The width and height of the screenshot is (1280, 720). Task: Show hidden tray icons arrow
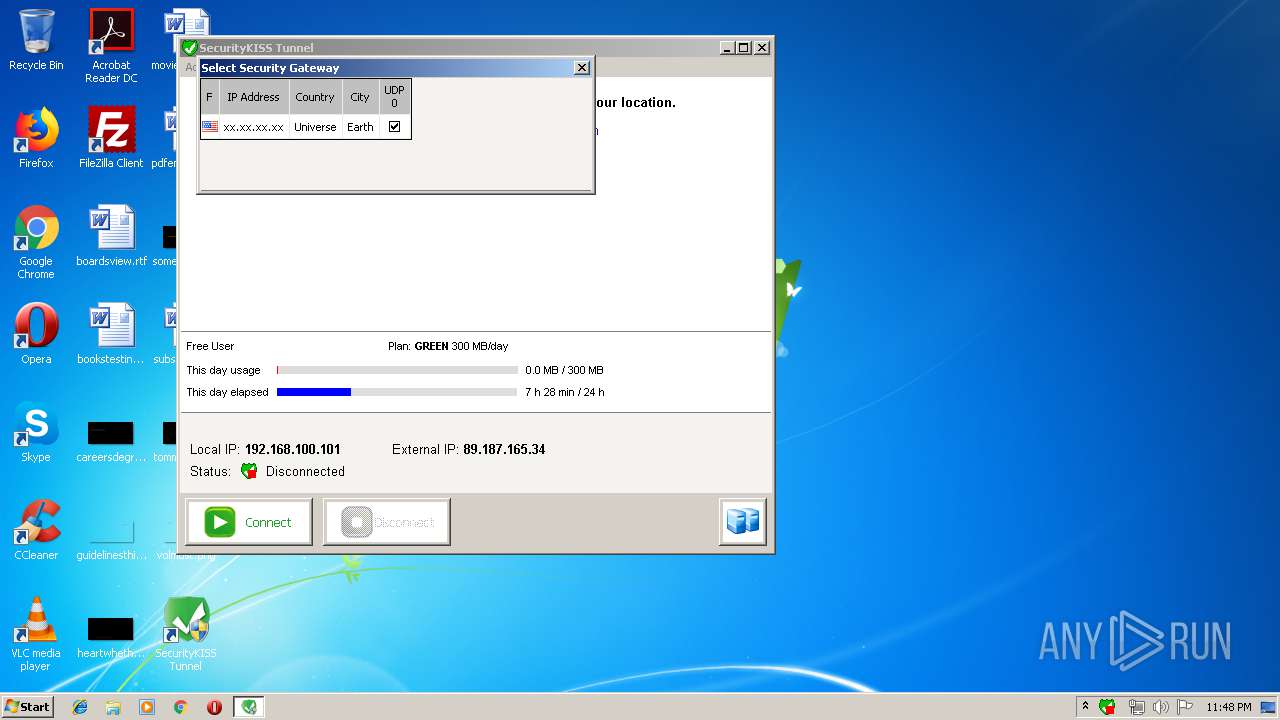point(1085,706)
